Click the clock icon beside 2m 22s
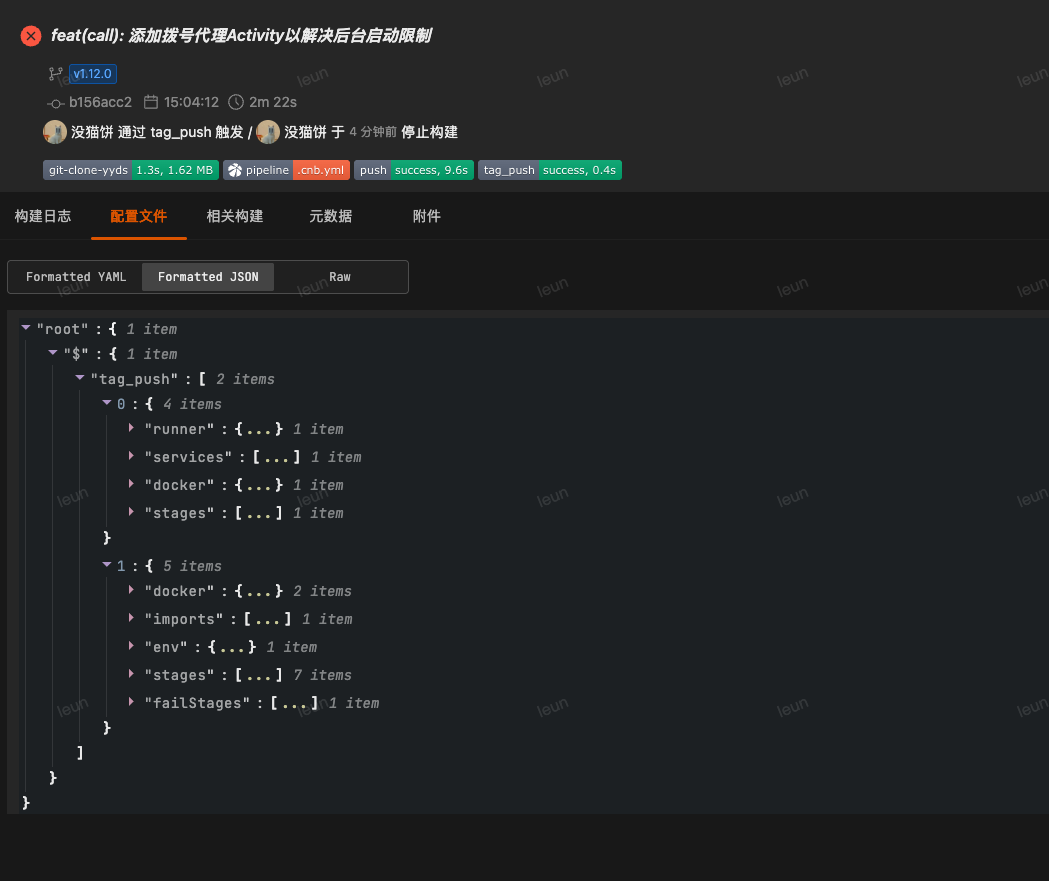 236,102
